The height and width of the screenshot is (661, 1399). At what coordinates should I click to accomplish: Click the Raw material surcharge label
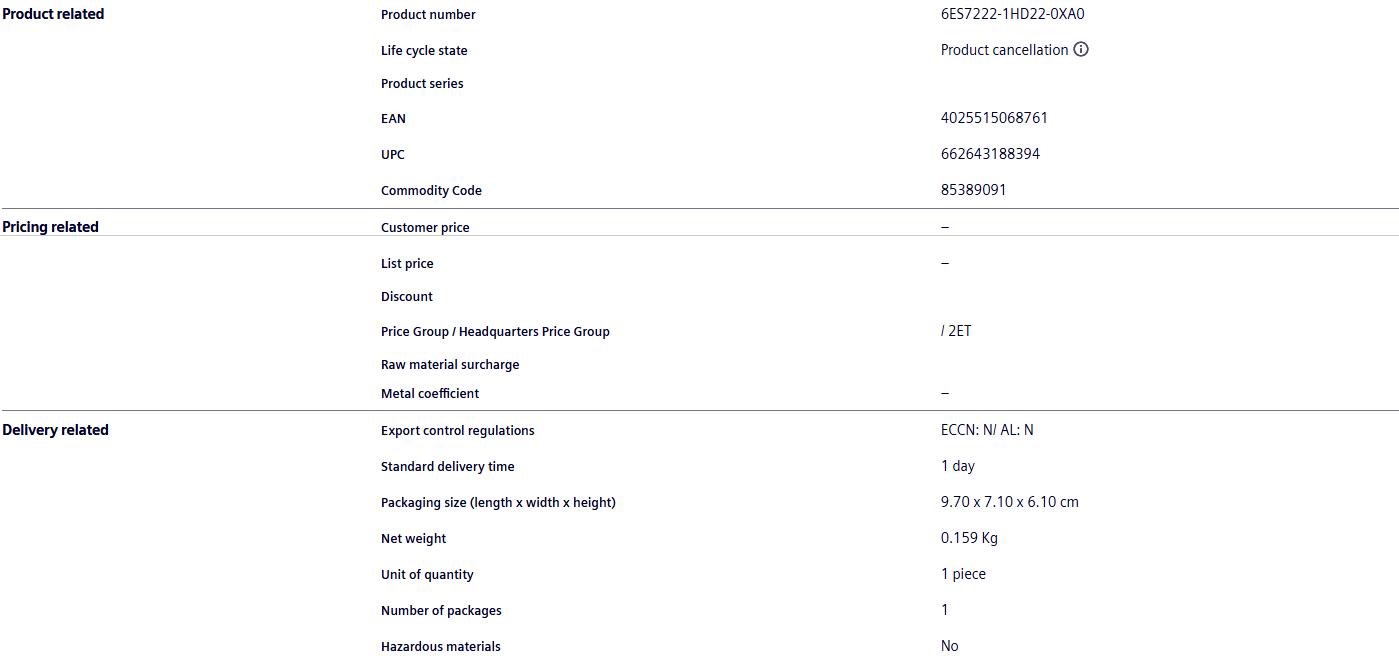tap(450, 365)
